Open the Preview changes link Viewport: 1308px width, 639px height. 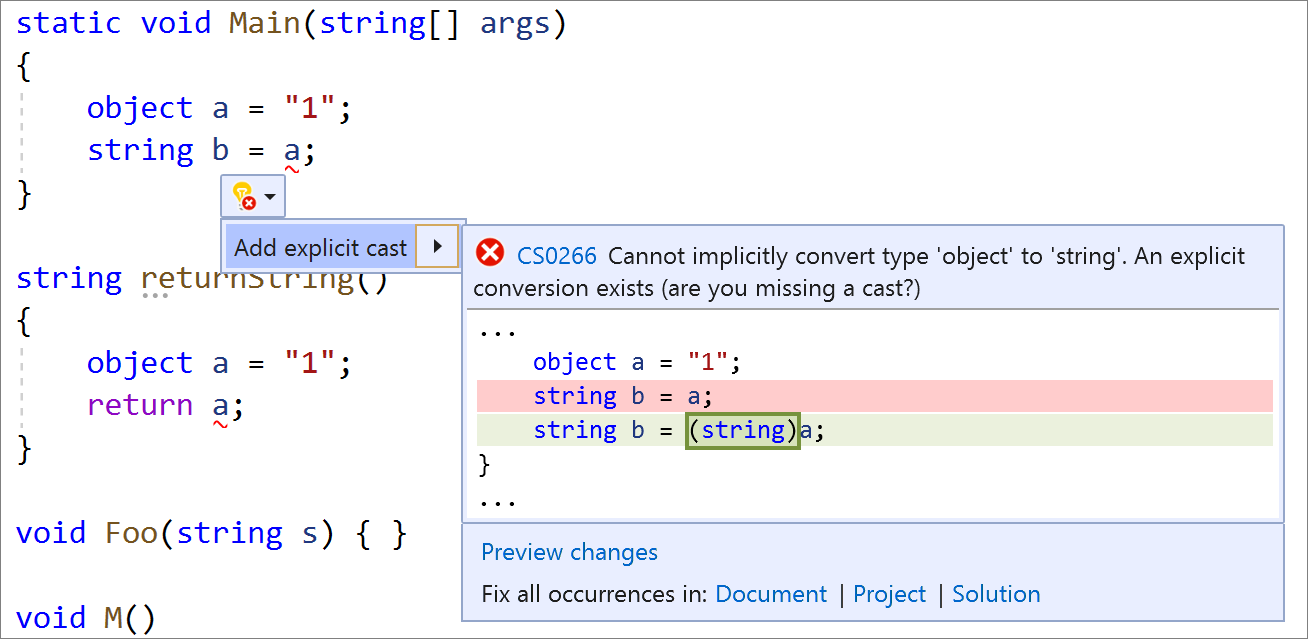569,552
